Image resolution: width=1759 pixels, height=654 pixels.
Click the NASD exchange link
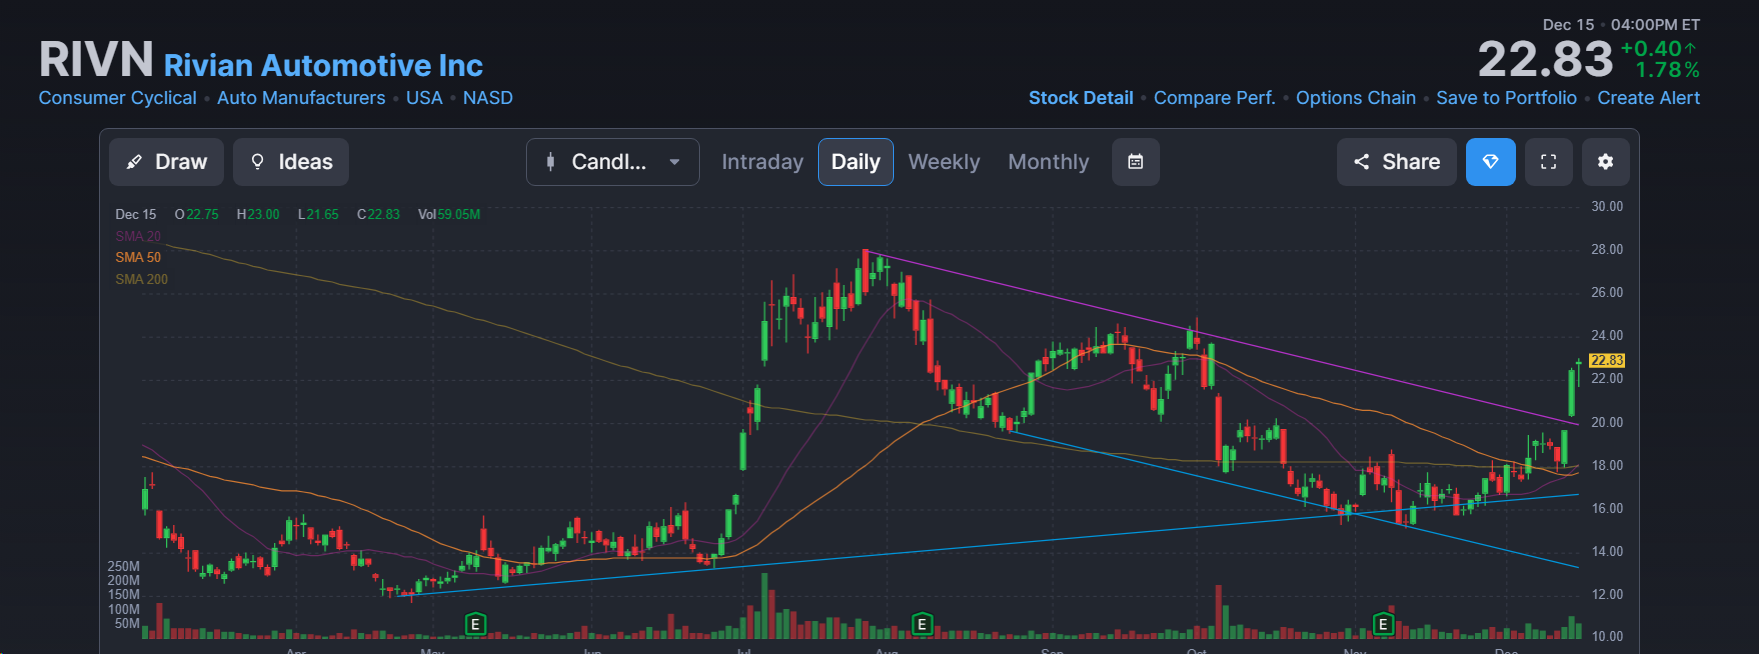coord(488,98)
